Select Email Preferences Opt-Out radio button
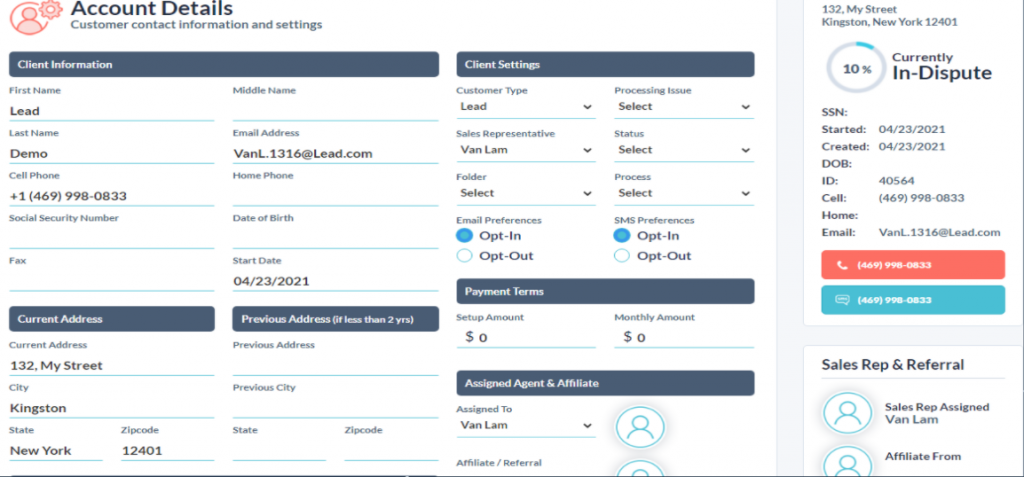Screen dimensions: 1024x477 pos(464,256)
